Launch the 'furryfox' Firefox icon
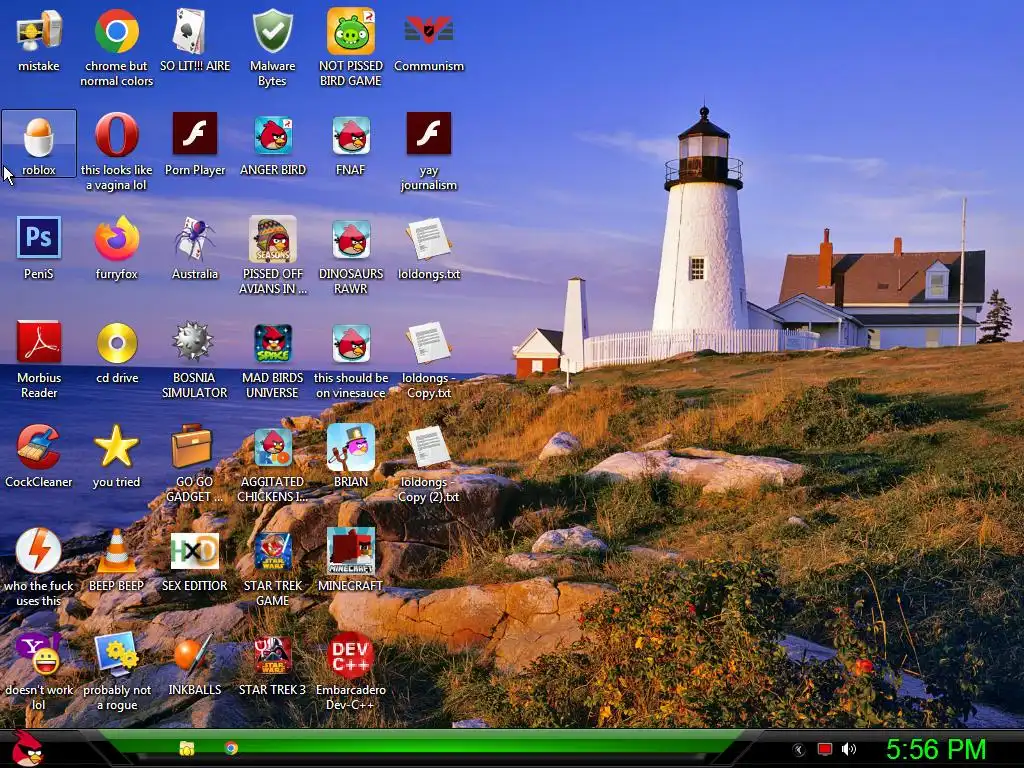Screen dimensions: 1024x768 [116, 238]
